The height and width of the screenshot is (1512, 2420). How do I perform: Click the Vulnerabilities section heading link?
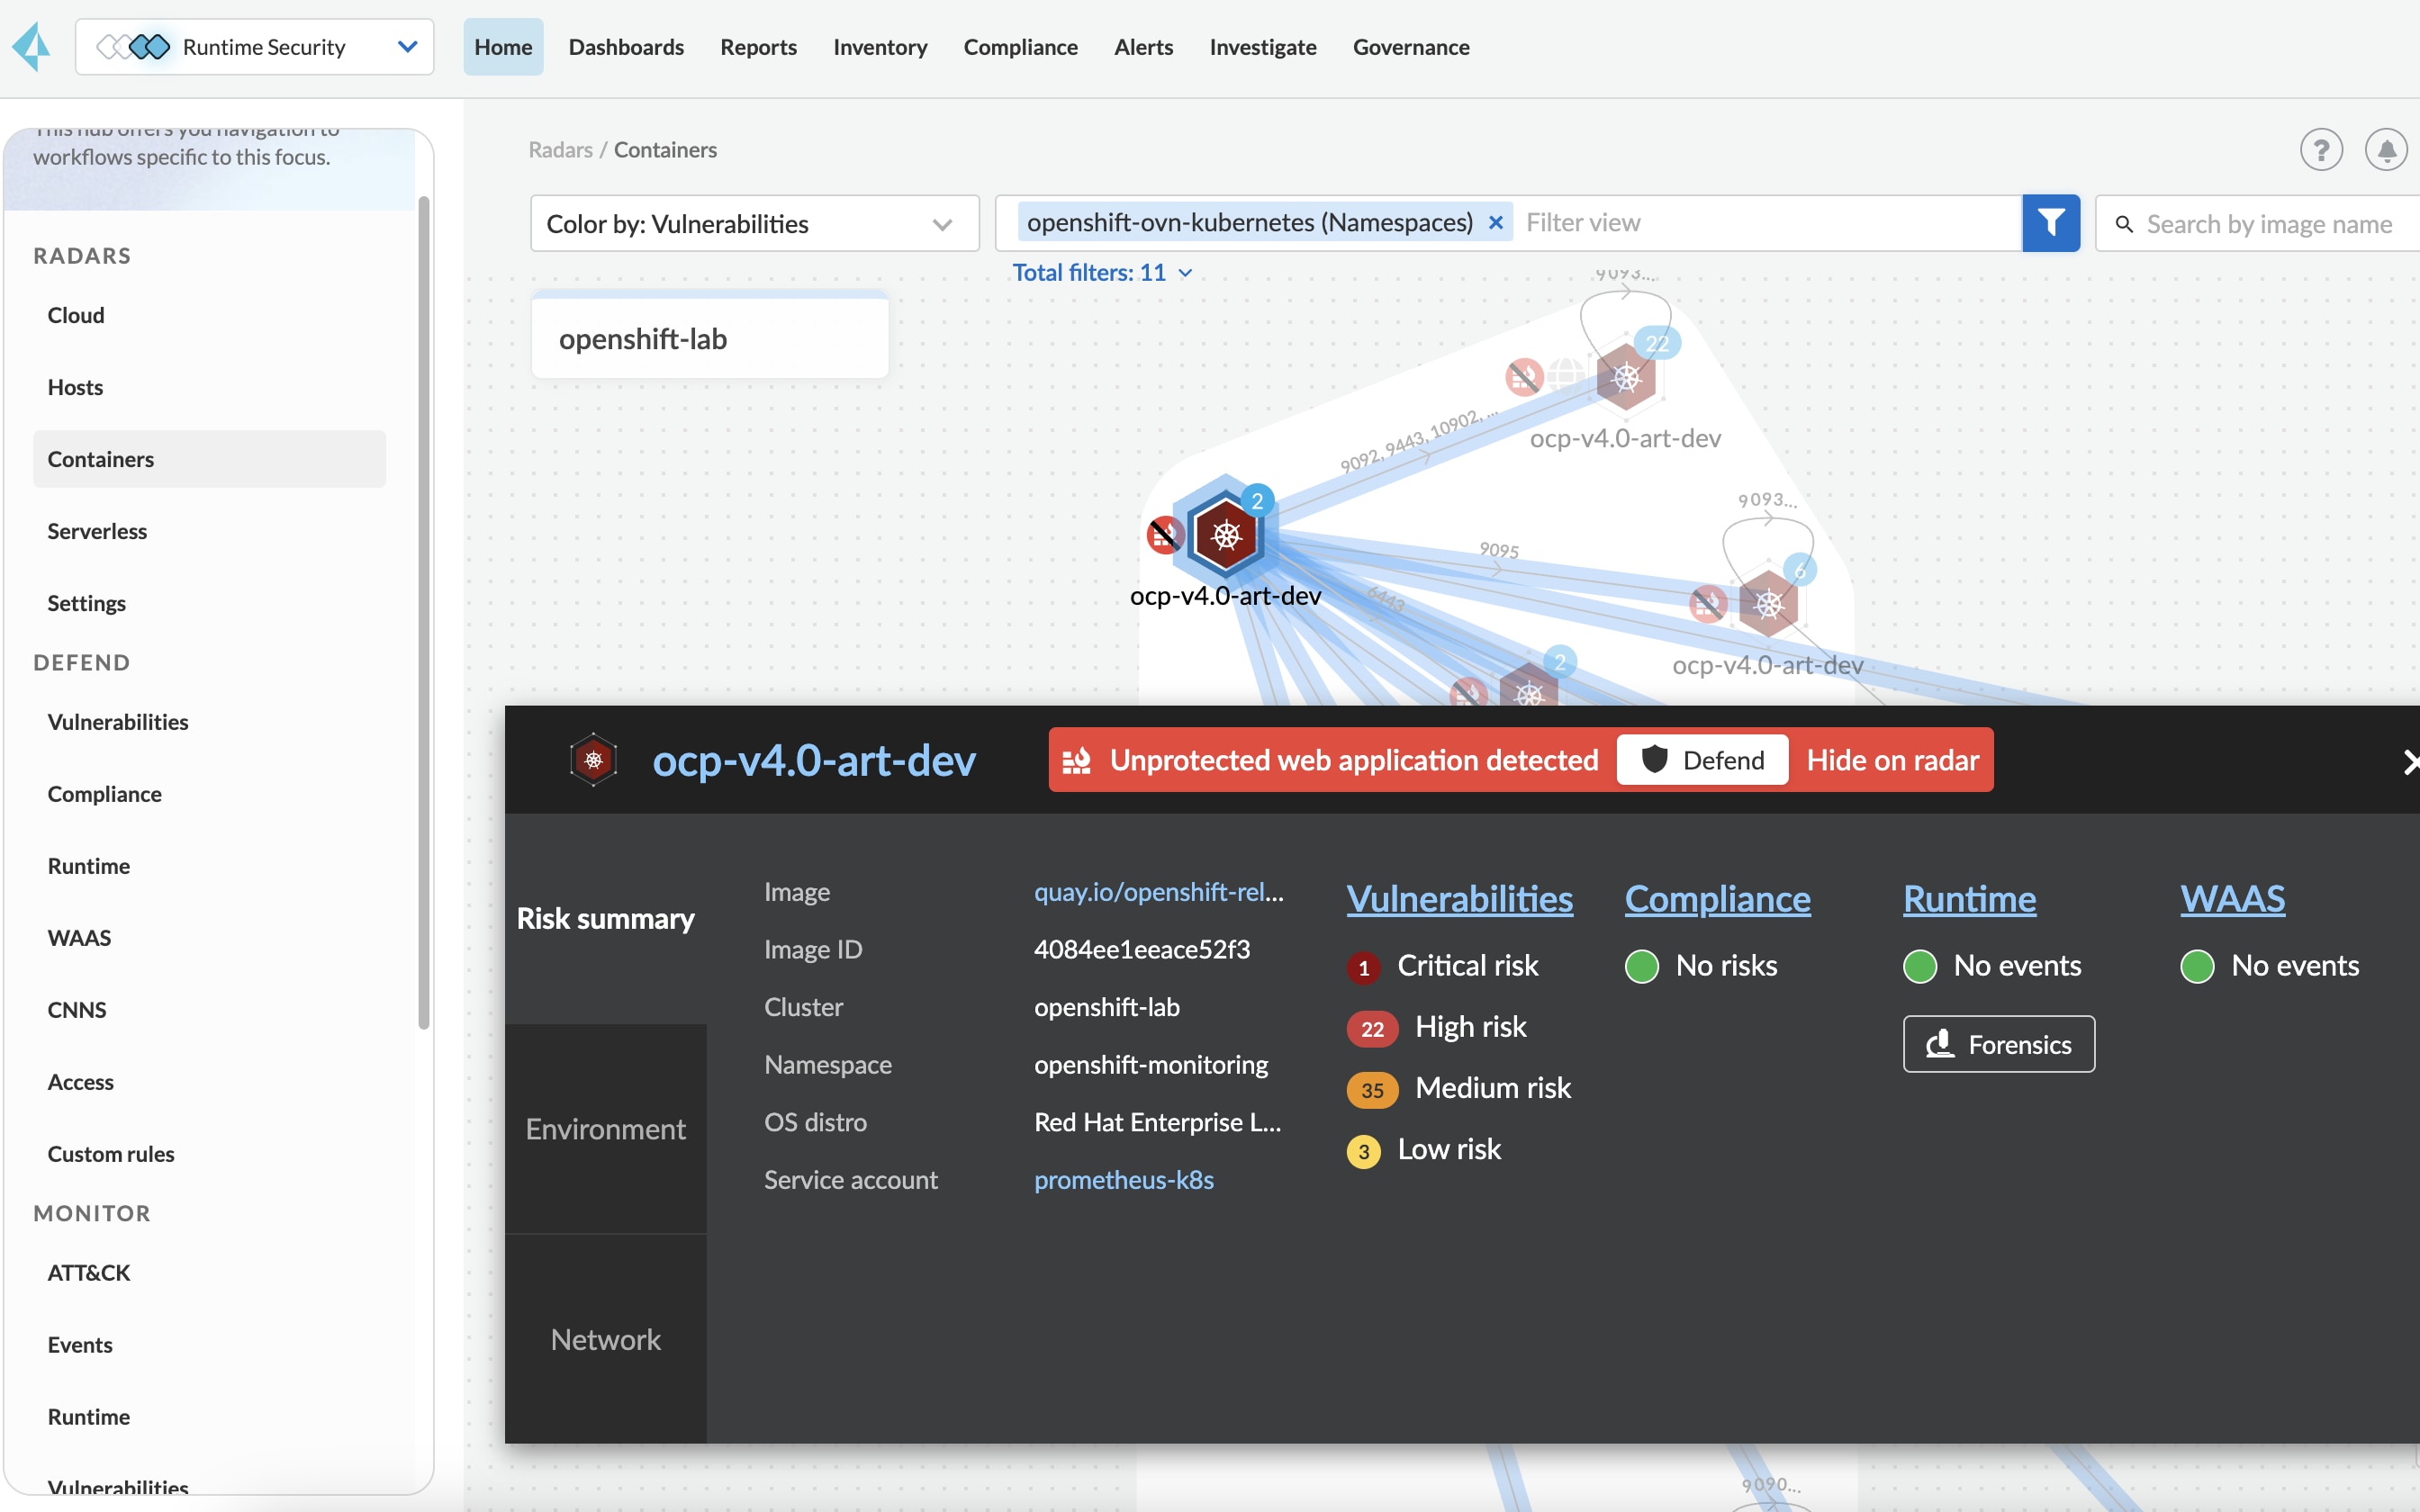1460,897
